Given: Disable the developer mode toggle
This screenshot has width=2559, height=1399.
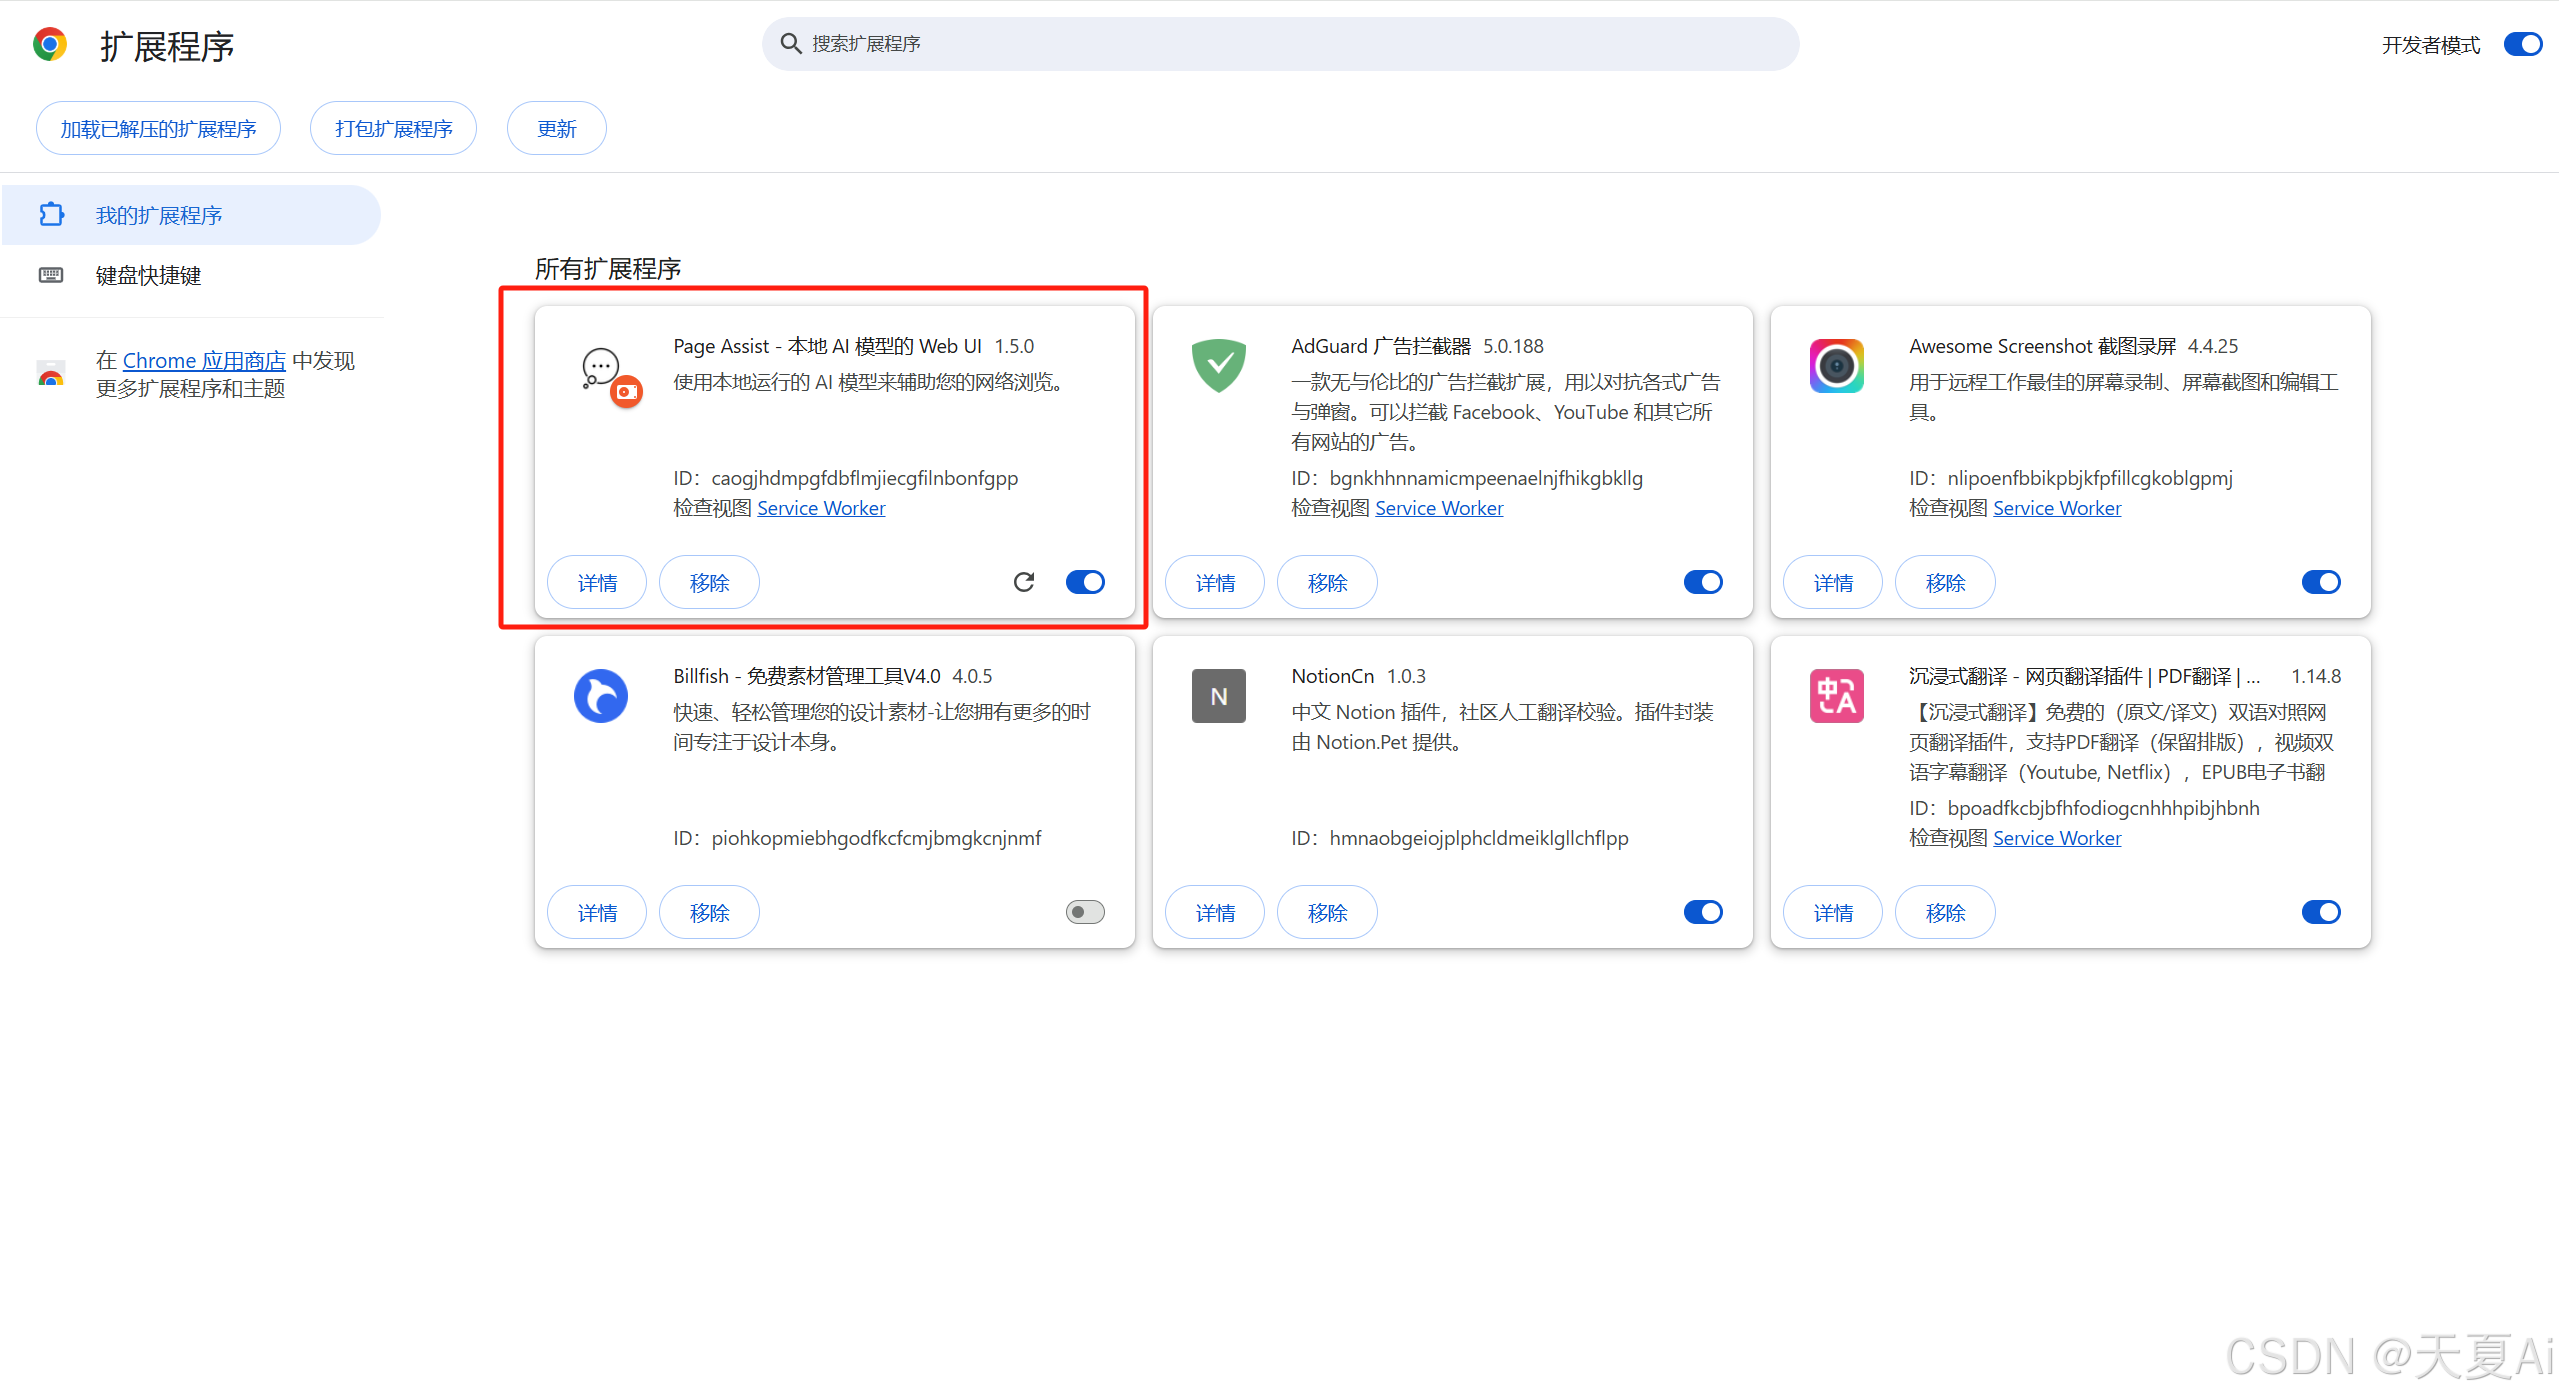Looking at the screenshot, I should pyautogui.click(x=2522, y=45).
